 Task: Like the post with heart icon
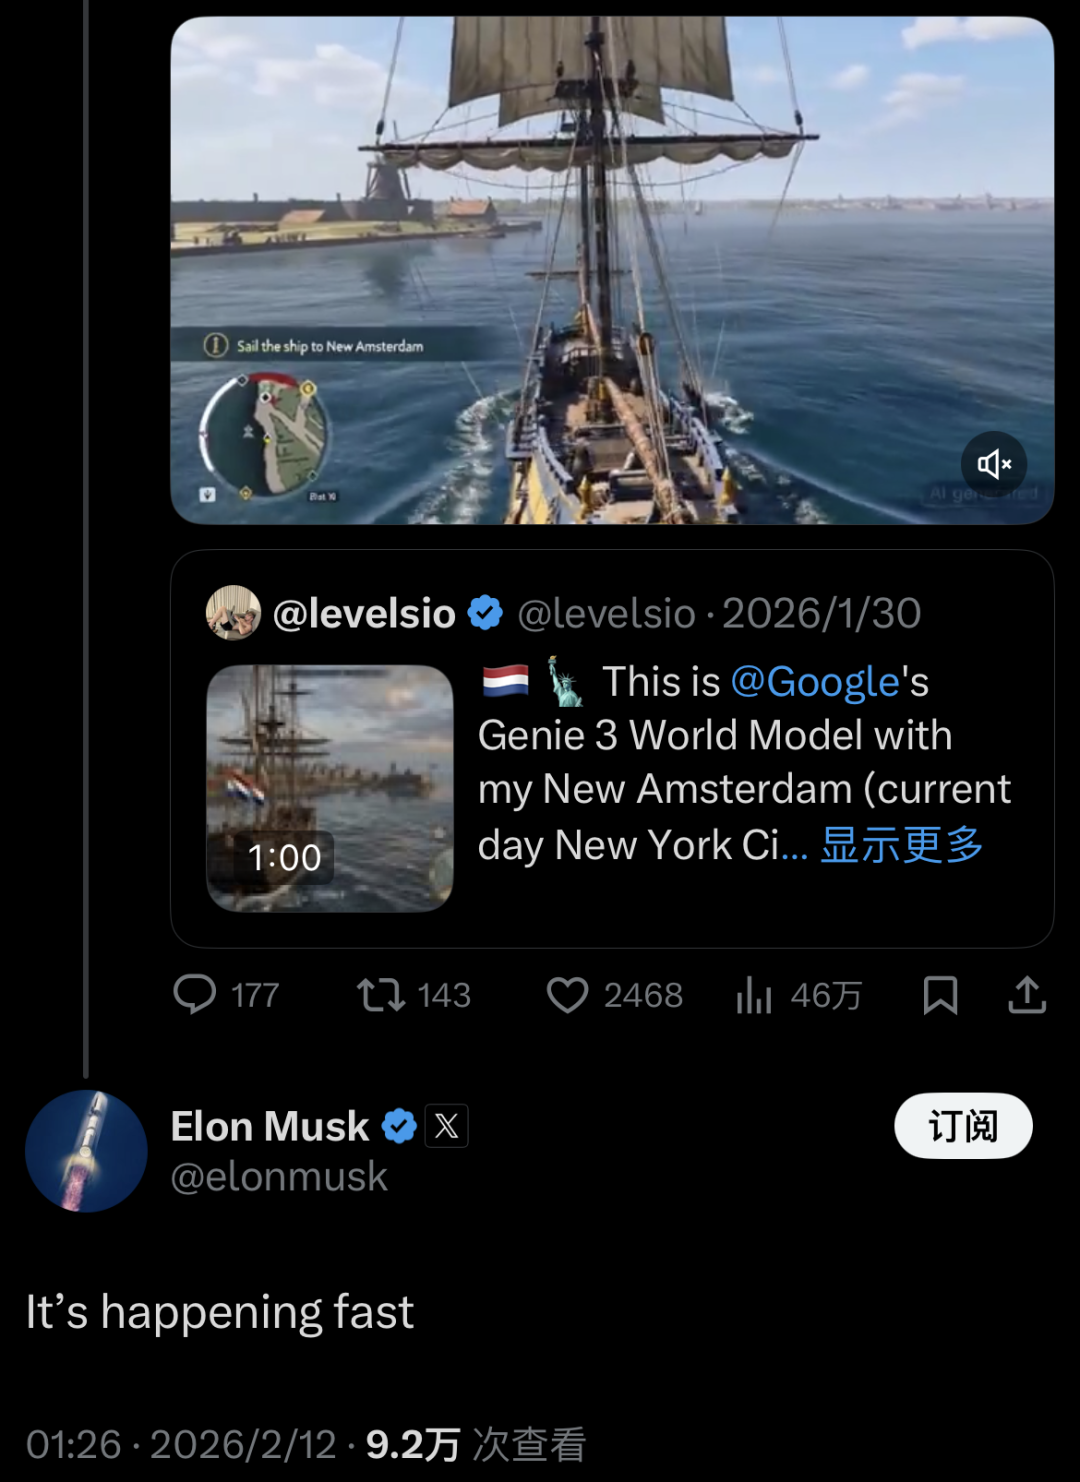coord(568,995)
